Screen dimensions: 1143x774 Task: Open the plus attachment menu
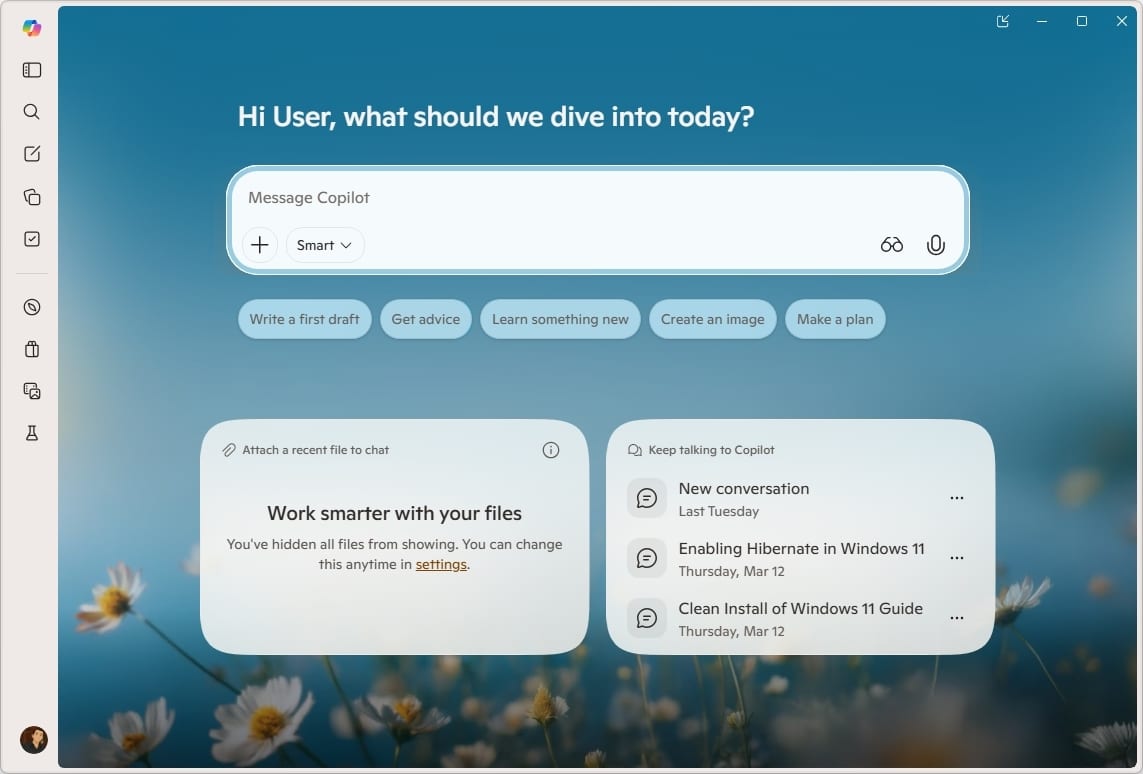(260, 245)
